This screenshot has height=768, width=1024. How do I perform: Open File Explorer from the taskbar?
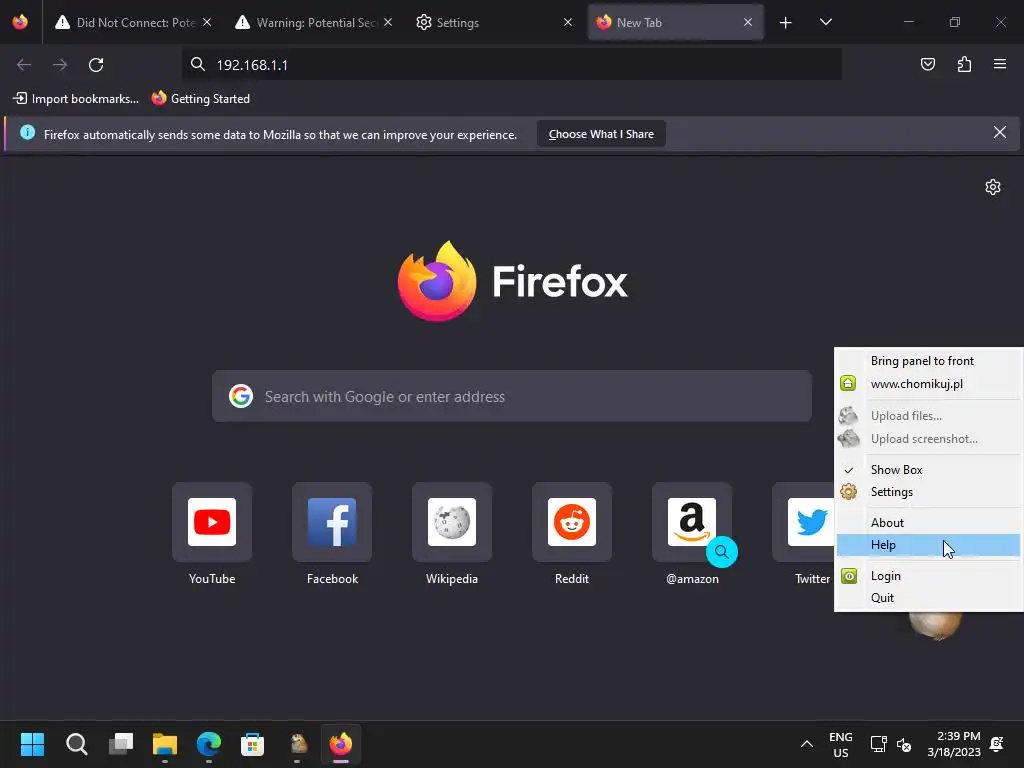click(165, 744)
